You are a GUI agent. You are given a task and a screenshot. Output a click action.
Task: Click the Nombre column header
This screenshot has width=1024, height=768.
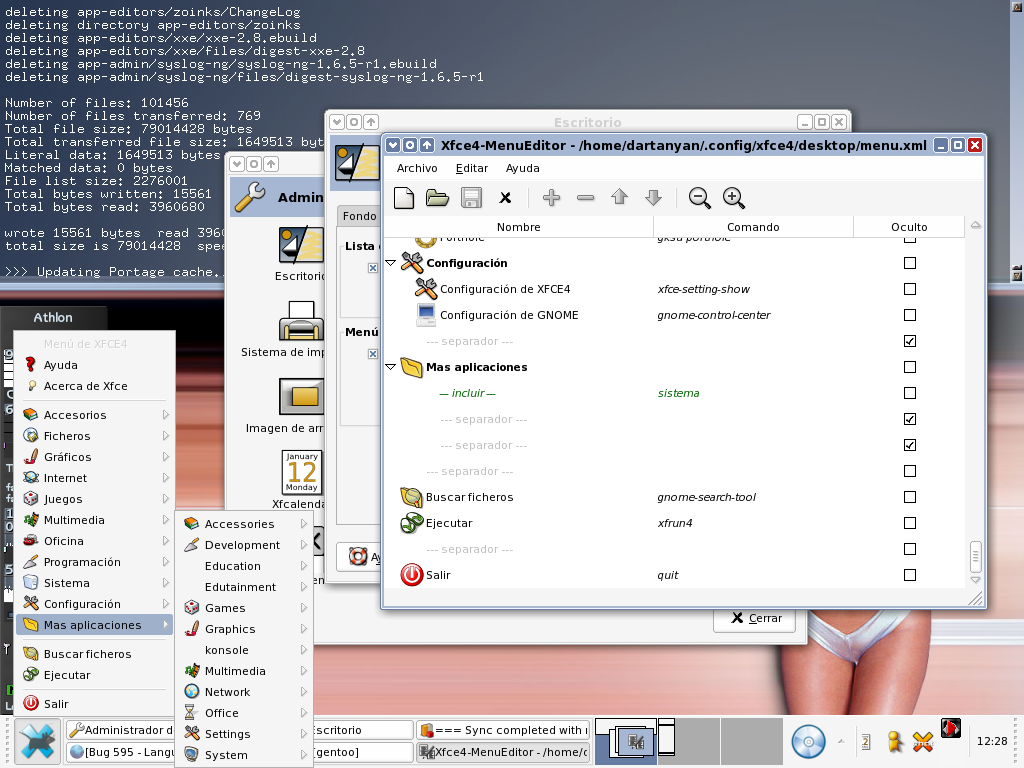(518, 227)
